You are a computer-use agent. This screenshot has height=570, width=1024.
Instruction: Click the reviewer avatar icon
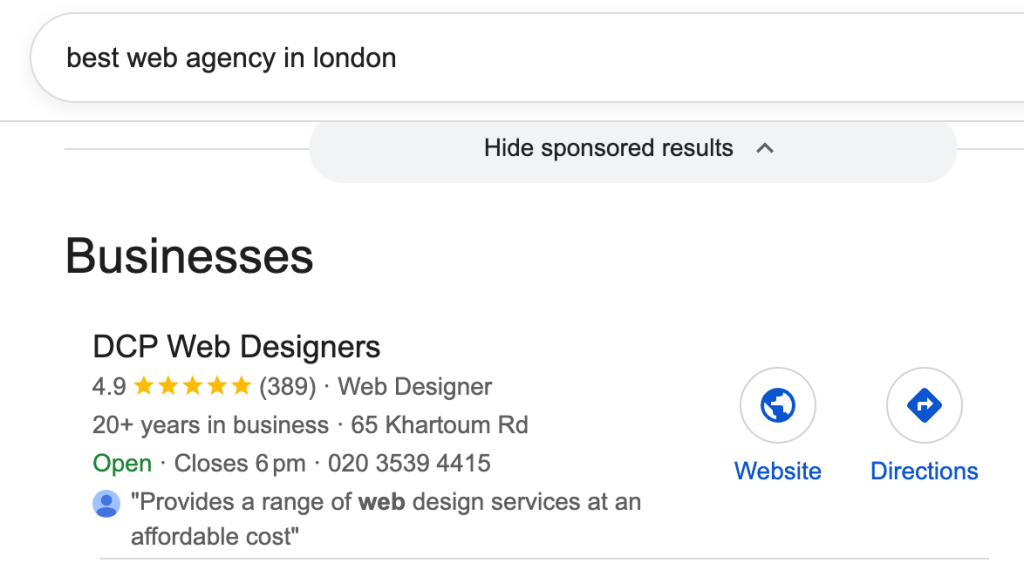[106, 504]
